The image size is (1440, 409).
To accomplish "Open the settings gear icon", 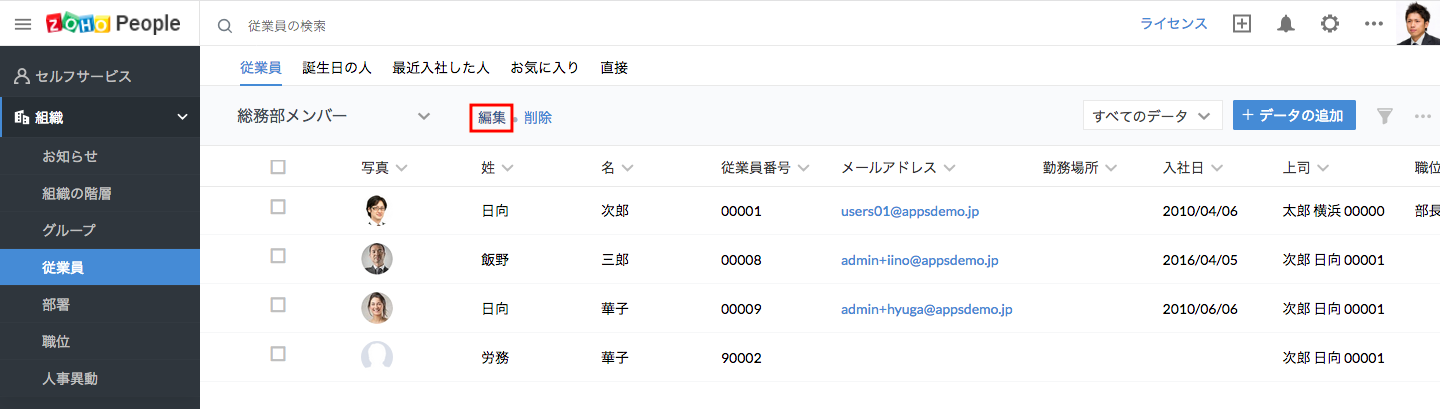I will tap(1330, 24).
